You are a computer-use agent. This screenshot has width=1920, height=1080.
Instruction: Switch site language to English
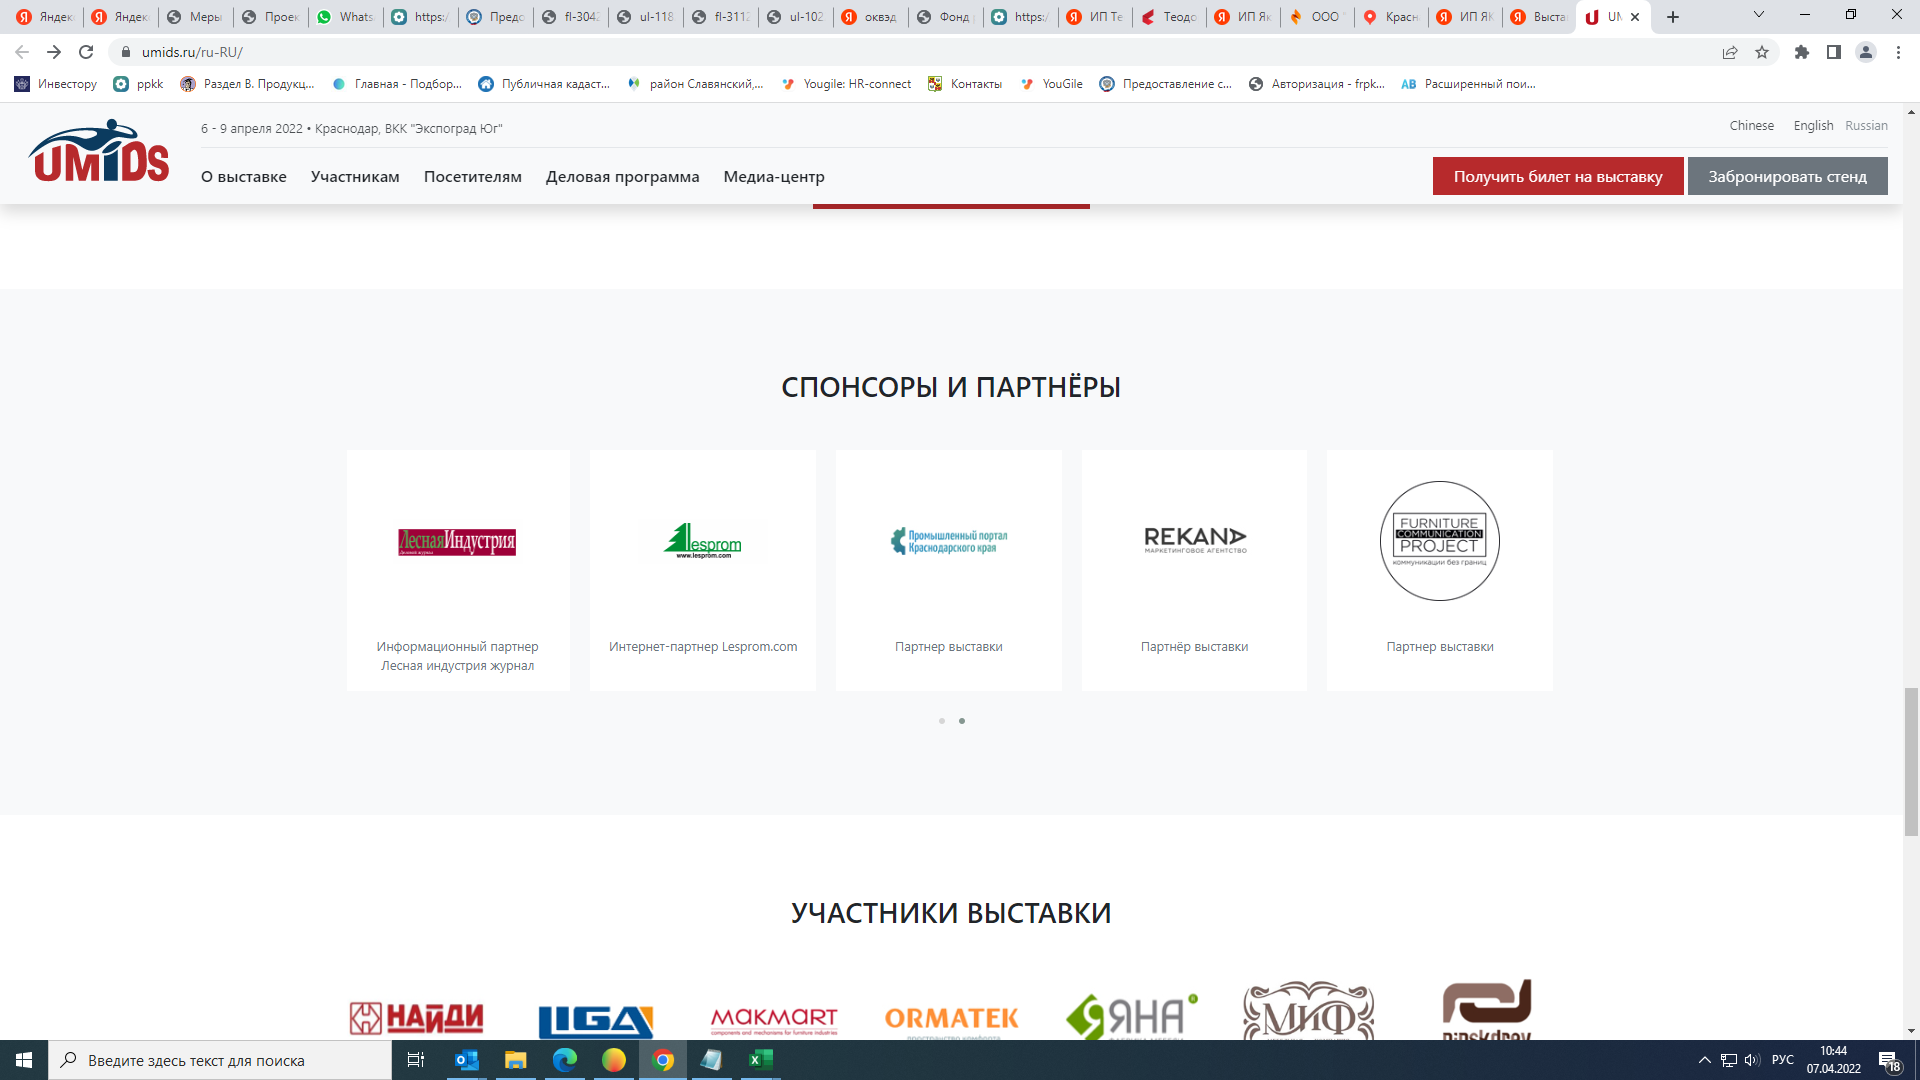[1813, 125]
